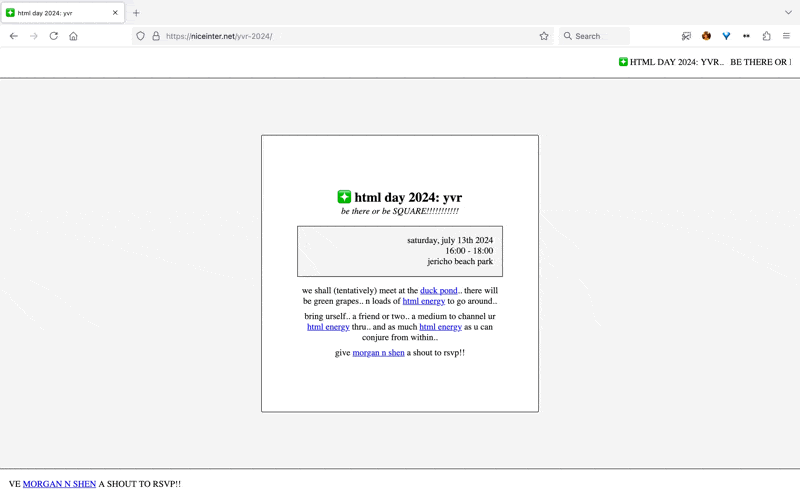The height and width of the screenshot is (500, 800).
Task: Go to the browser home page
Action: (73, 36)
